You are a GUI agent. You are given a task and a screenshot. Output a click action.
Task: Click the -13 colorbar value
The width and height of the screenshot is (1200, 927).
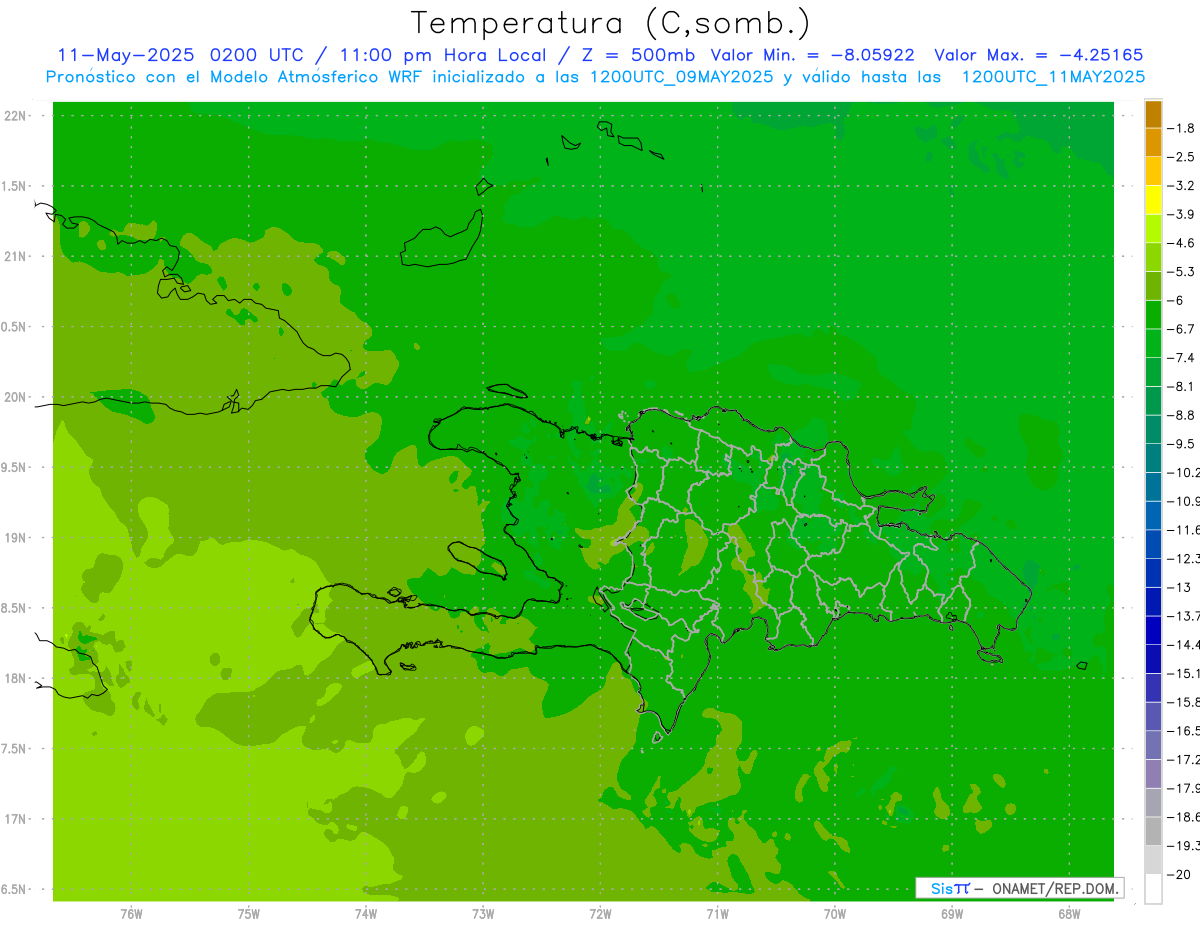point(1181,587)
